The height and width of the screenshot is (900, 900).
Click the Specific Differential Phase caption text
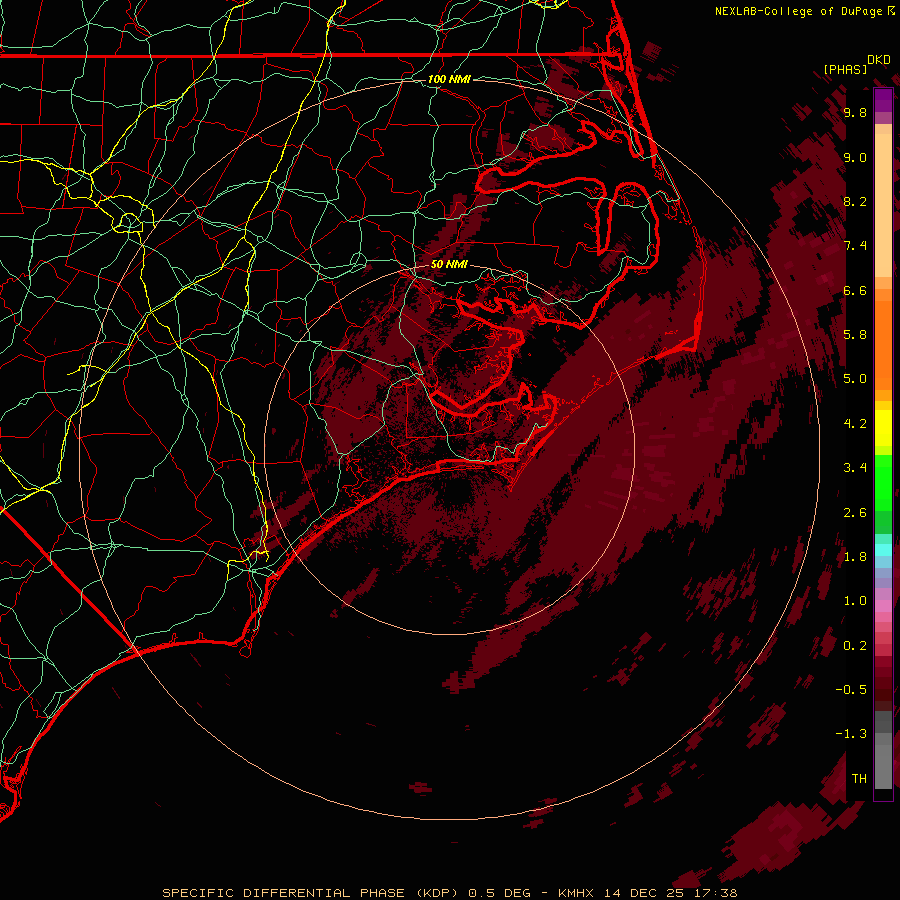click(x=449, y=893)
